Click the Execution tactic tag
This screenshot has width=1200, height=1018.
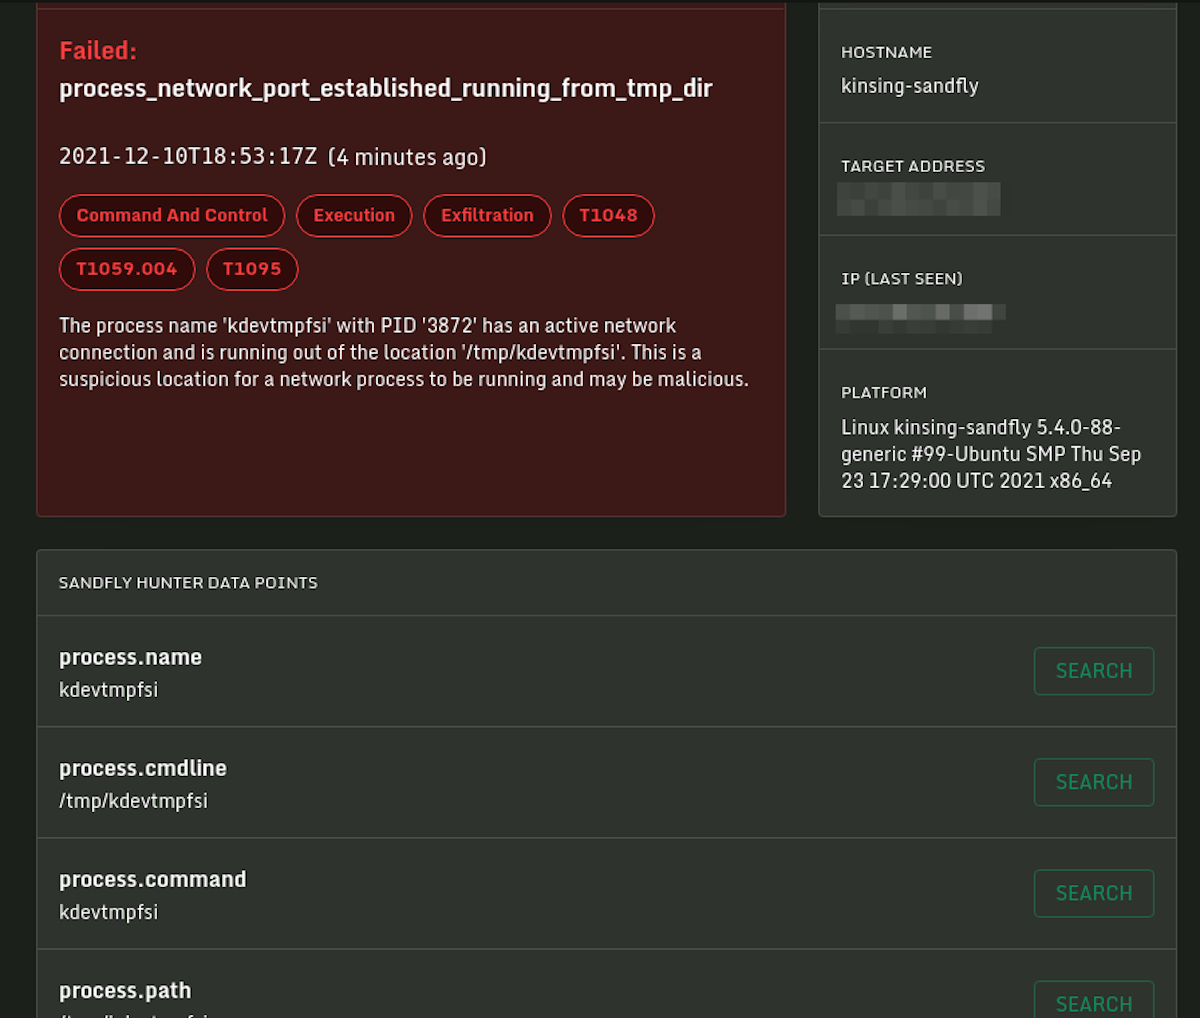pyautogui.click(x=354, y=215)
